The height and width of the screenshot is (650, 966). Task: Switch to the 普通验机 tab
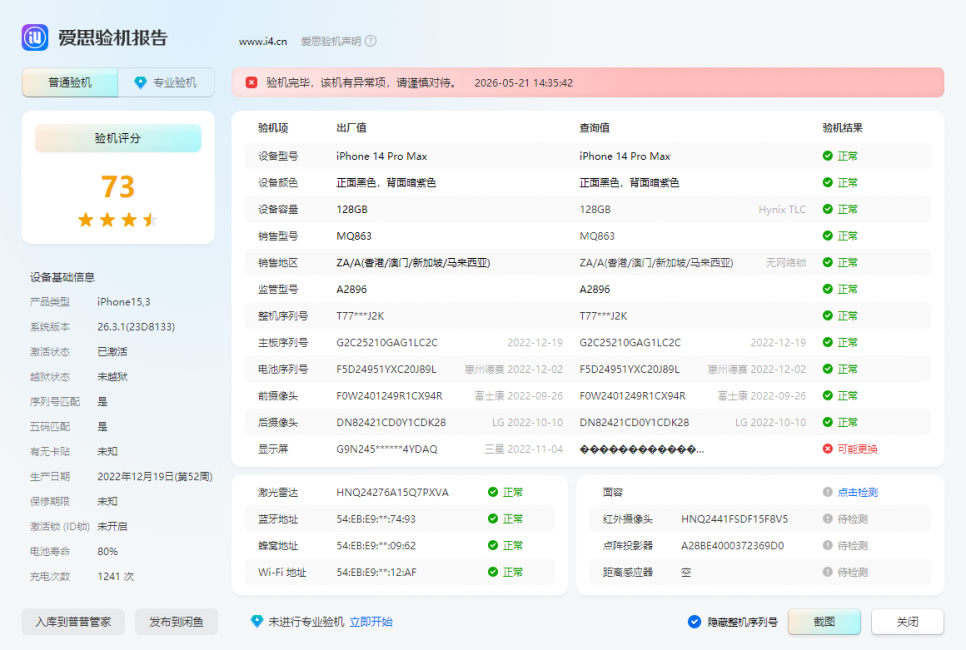70,83
